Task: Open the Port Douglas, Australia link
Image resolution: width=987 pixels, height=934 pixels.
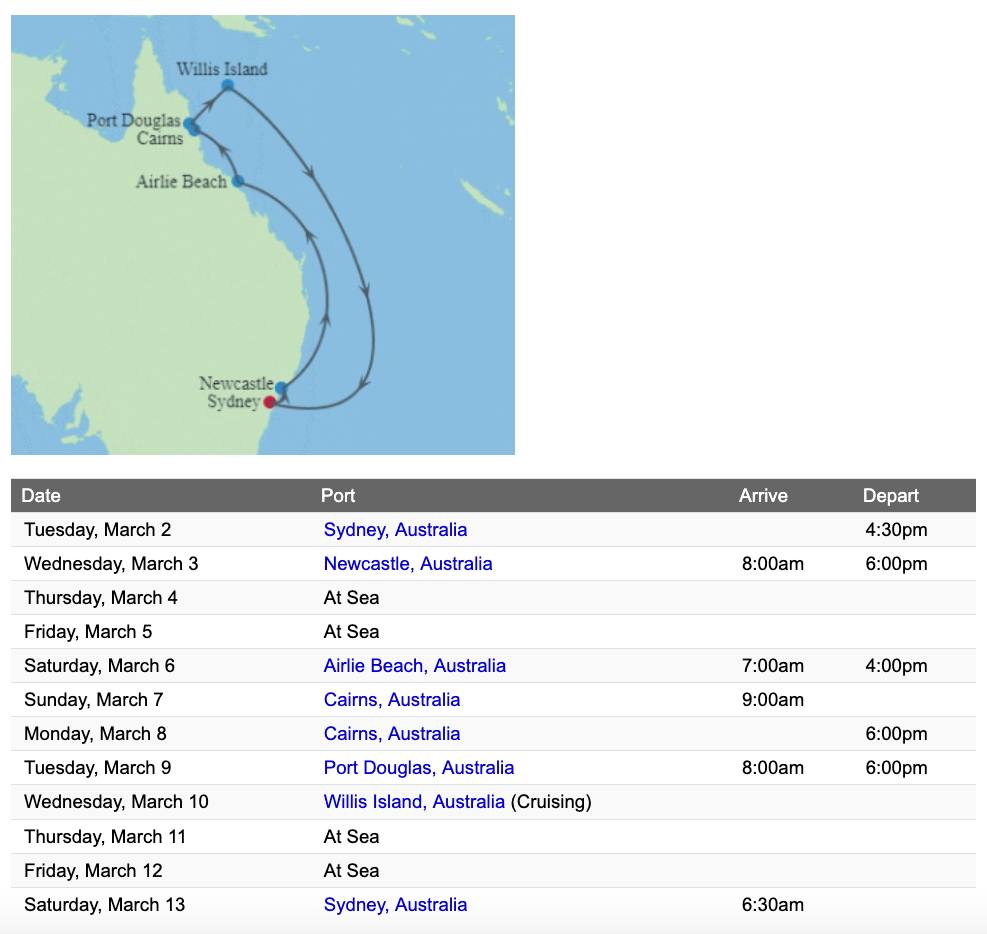Action: tap(418, 768)
